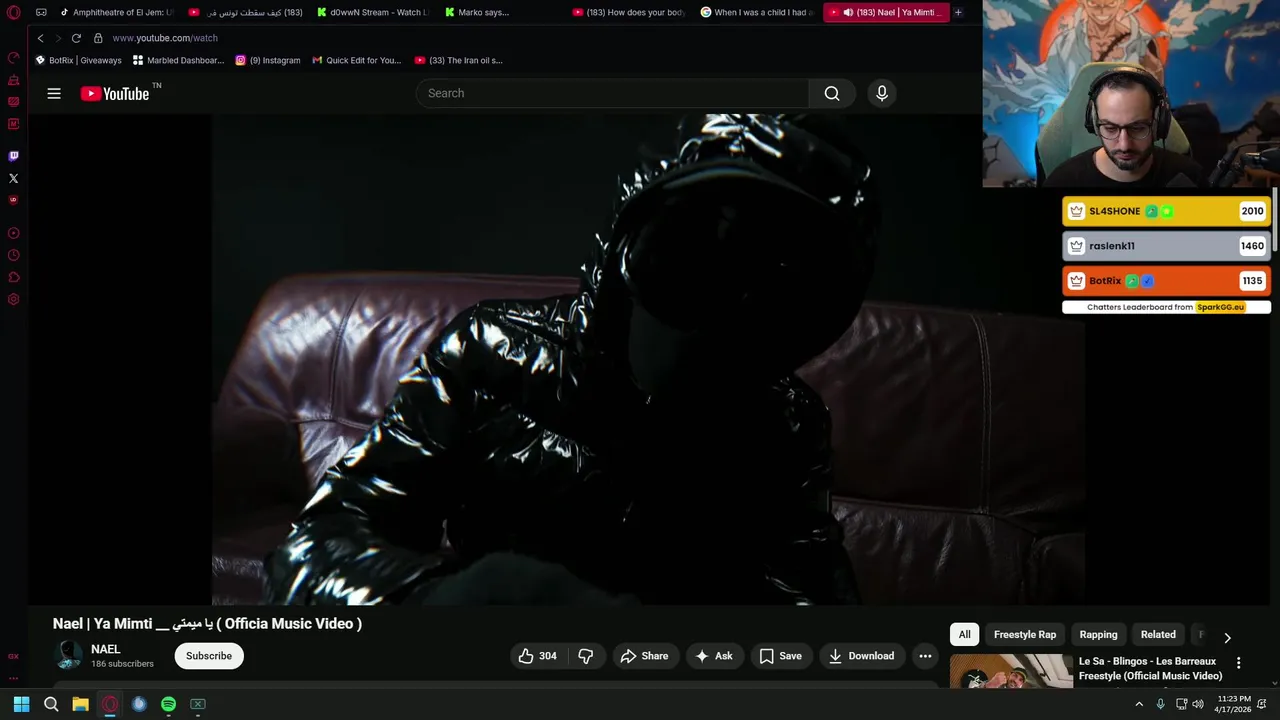
Task: Open Windows taskbar search
Action: (51, 704)
